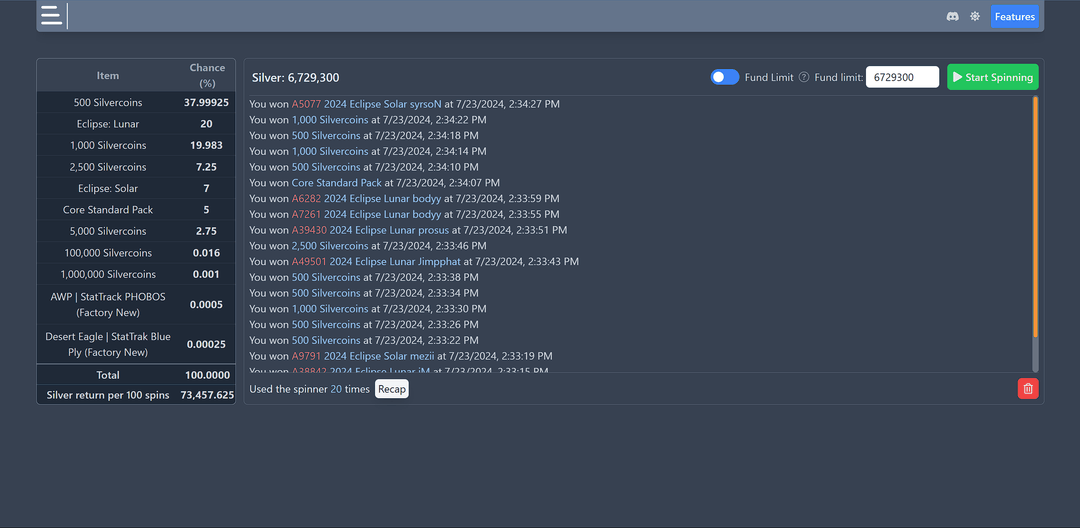Click the Recap button

392,389
